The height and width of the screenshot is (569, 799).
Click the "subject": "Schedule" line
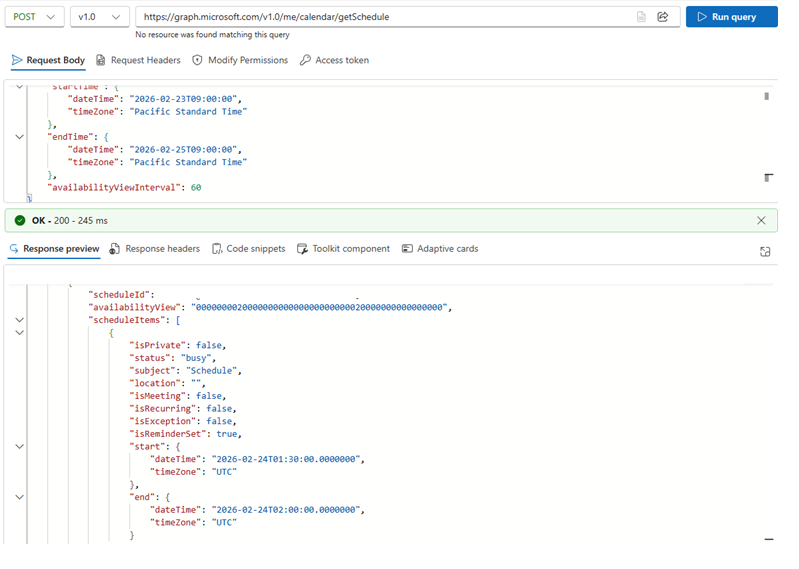(x=185, y=371)
